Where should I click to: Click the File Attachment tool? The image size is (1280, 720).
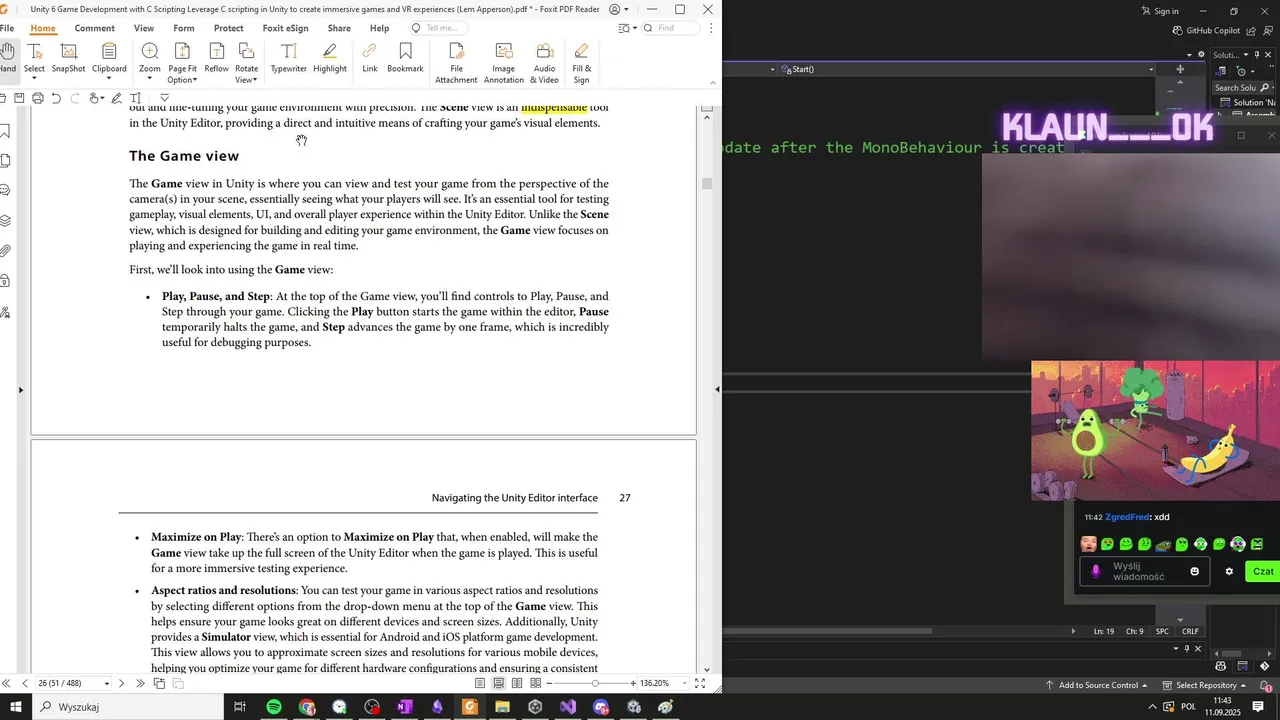click(x=456, y=63)
